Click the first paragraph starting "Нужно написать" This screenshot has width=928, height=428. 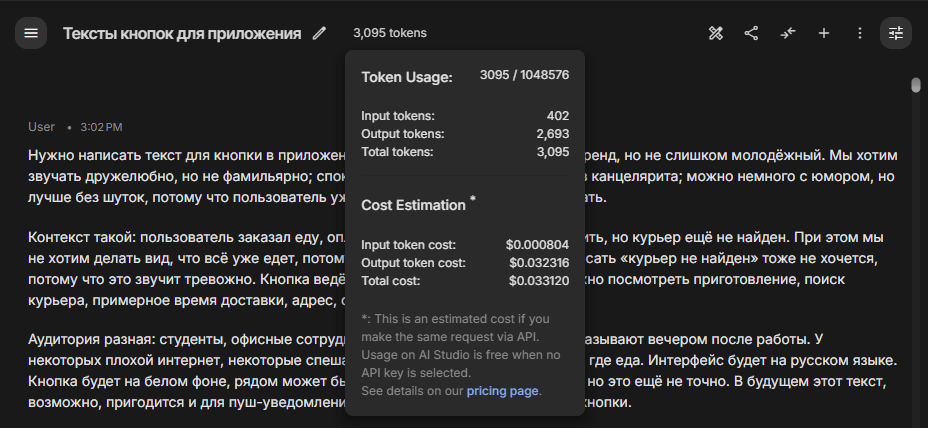[x=463, y=176]
